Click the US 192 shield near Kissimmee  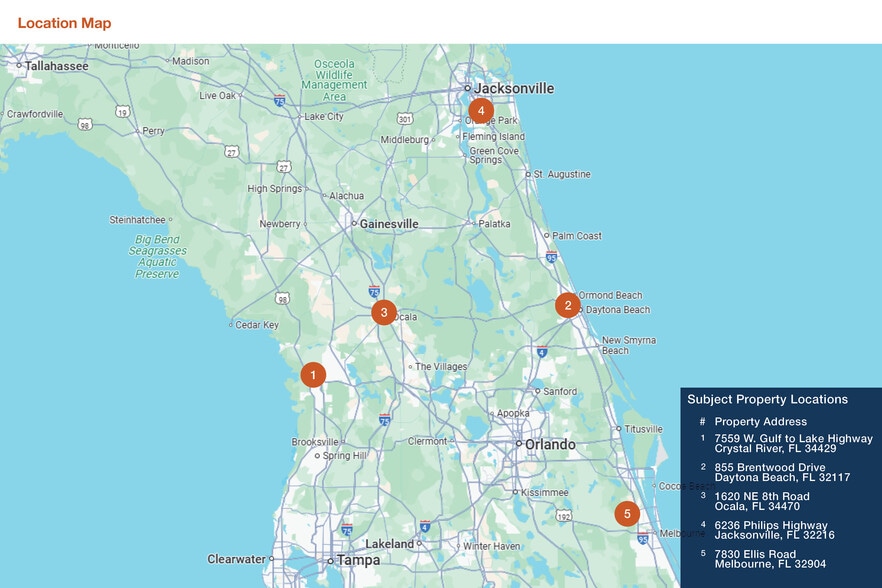coord(564,515)
